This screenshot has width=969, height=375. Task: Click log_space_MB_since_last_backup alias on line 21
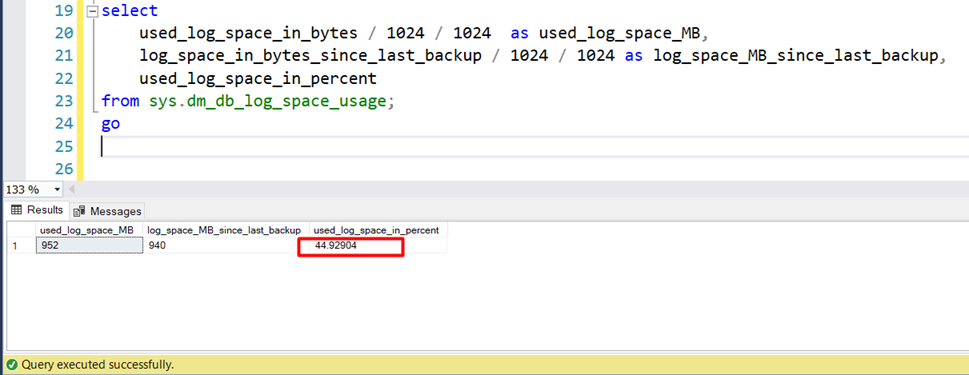click(x=795, y=56)
